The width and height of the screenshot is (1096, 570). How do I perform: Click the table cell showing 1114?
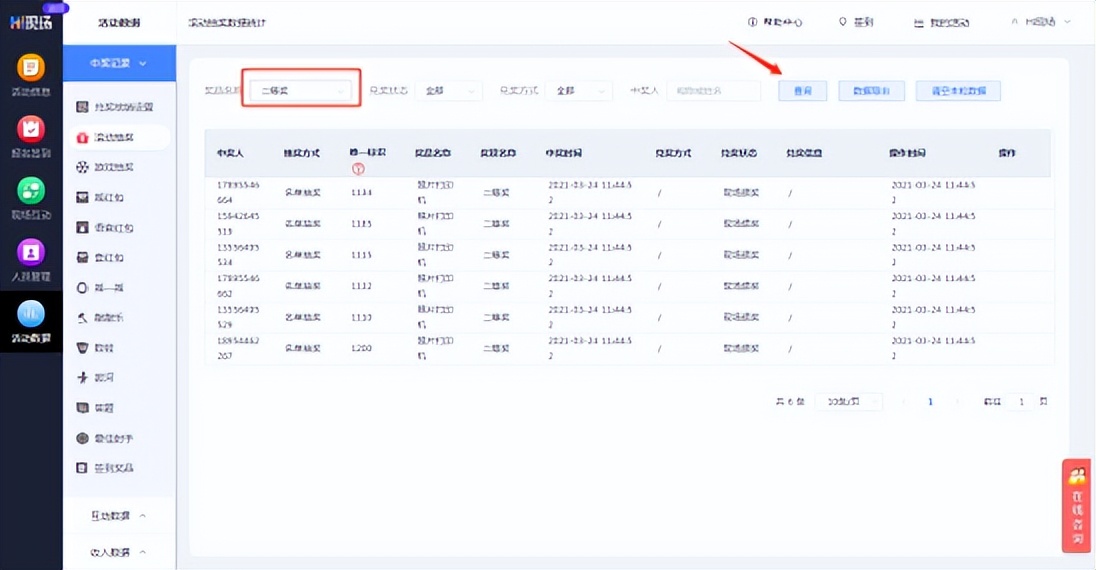[x=361, y=192]
